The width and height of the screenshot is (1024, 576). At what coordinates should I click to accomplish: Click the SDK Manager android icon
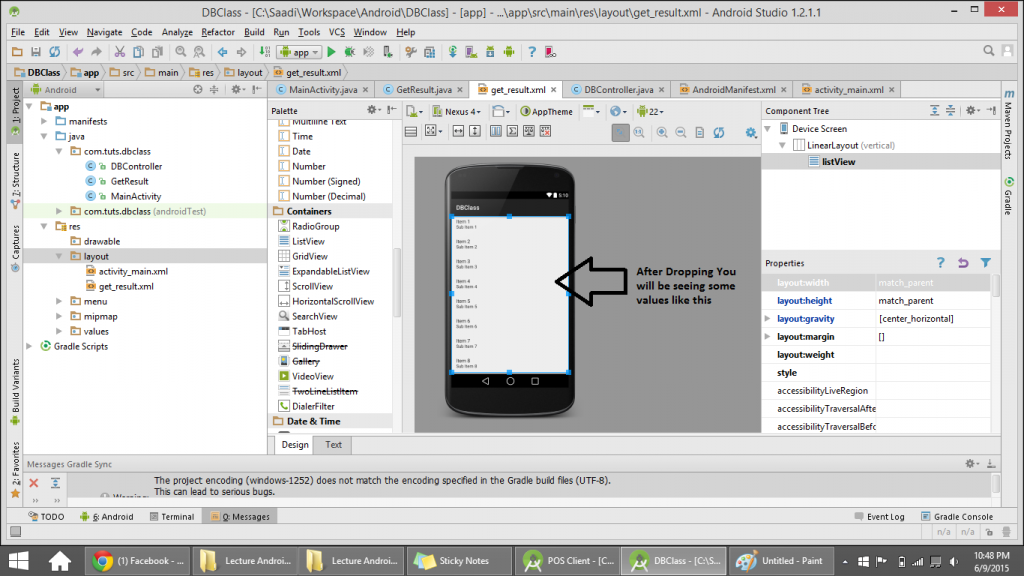[x=490, y=52]
